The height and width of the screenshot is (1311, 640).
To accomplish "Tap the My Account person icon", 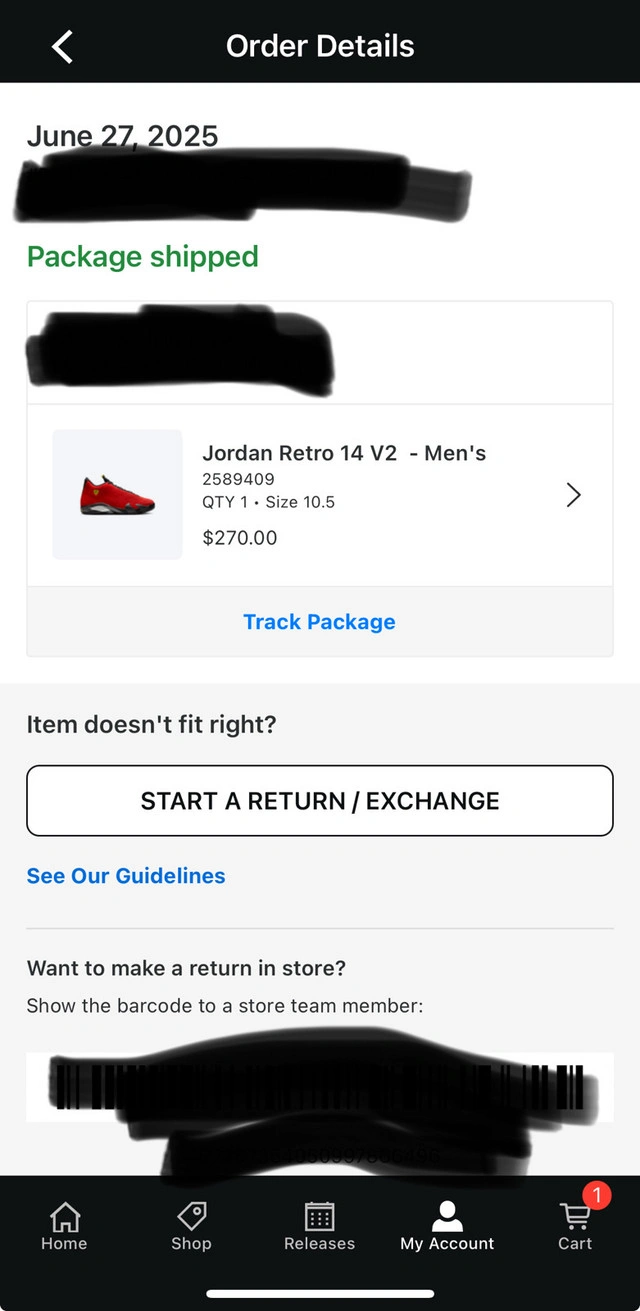I will point(447,1216).
